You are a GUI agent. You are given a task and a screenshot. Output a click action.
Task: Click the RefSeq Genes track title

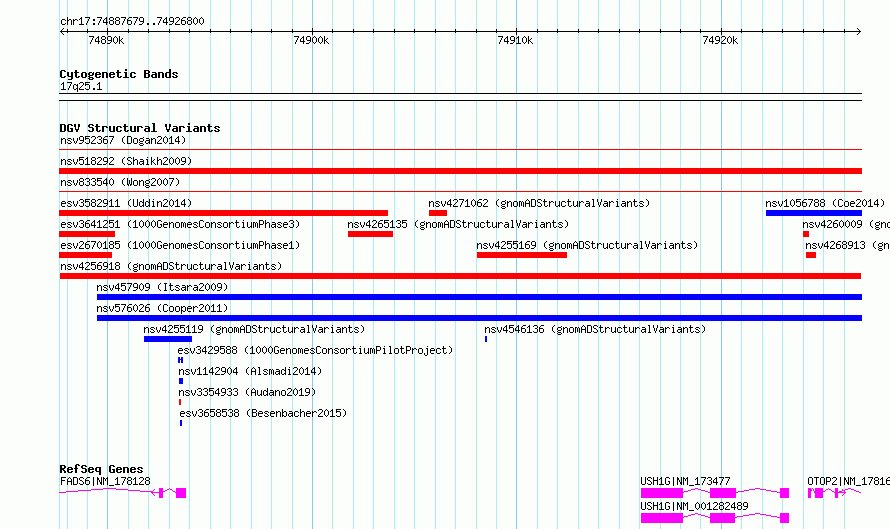[101, 469]
